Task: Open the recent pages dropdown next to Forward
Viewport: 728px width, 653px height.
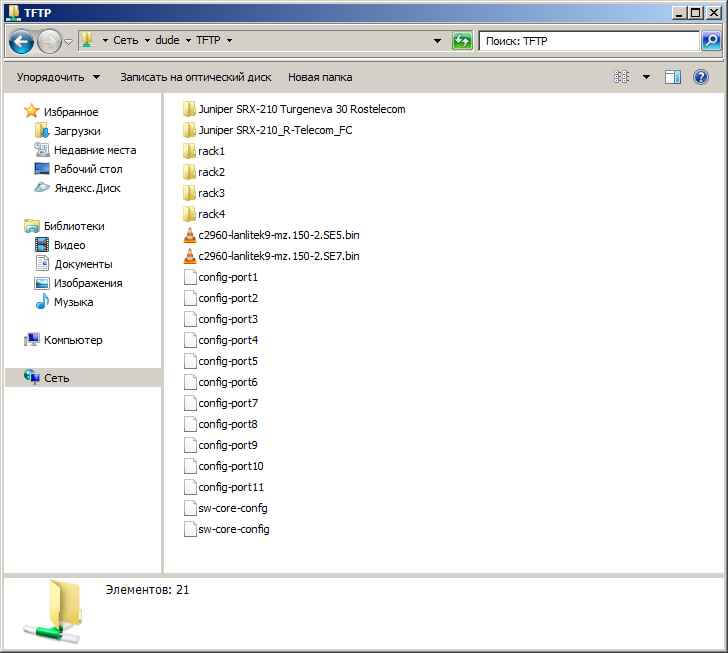Action: tap(68, 42)
